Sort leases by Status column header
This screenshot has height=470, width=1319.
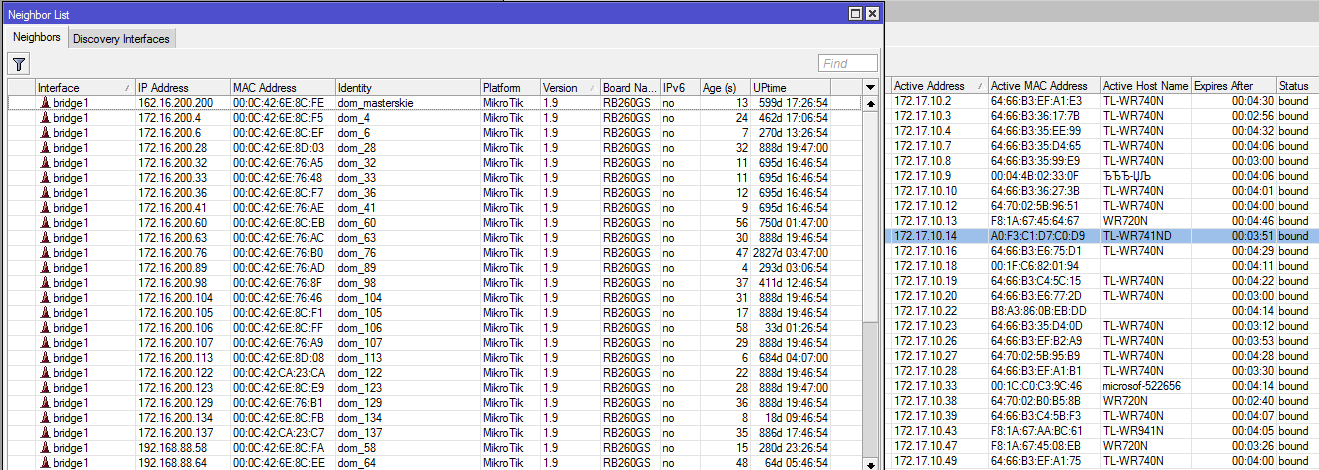pos(1297,86)
